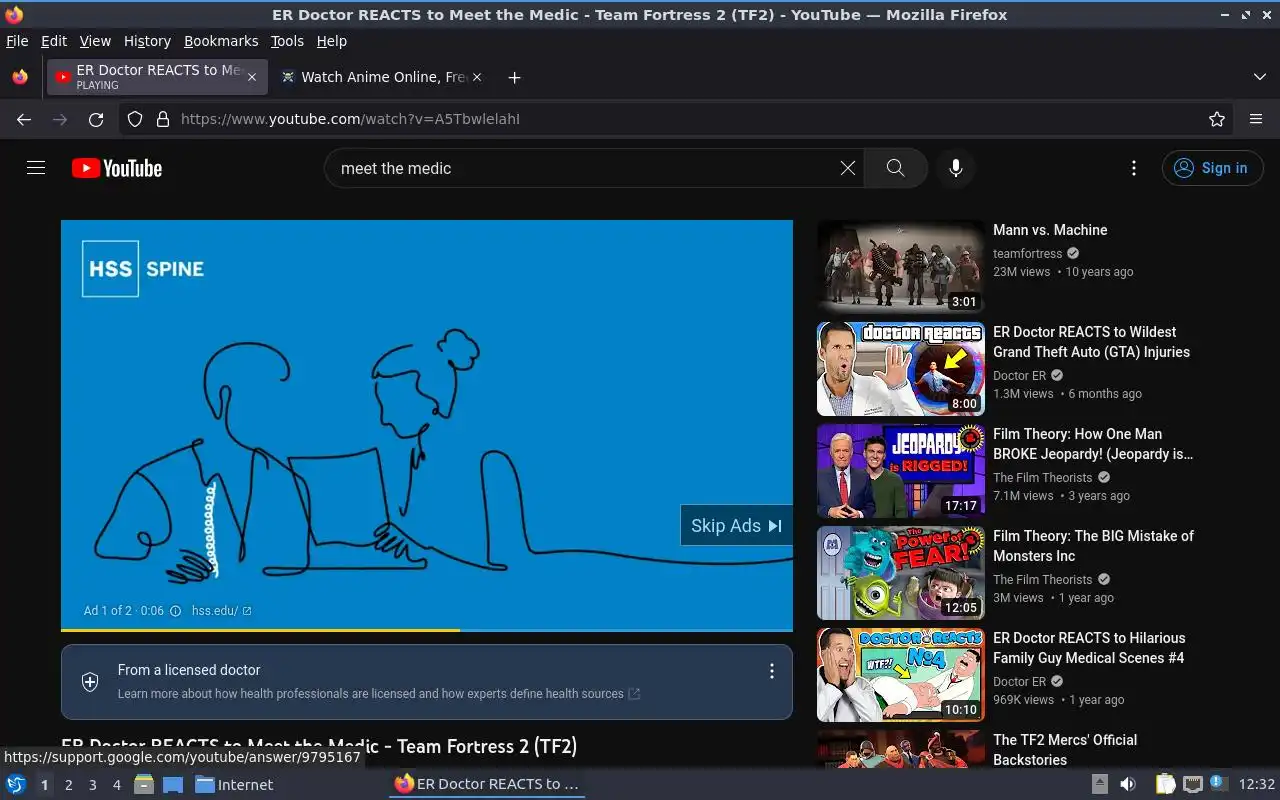Viewport: 1280px width, 800px height.
Task: Open options on the licensed doctor panel
Action: [771, 672]
